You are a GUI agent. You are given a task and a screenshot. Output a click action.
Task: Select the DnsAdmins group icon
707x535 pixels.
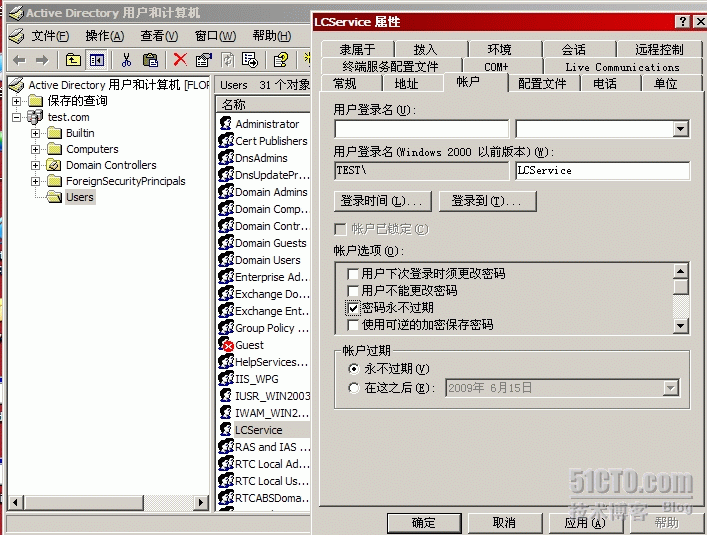click(226, 158)
